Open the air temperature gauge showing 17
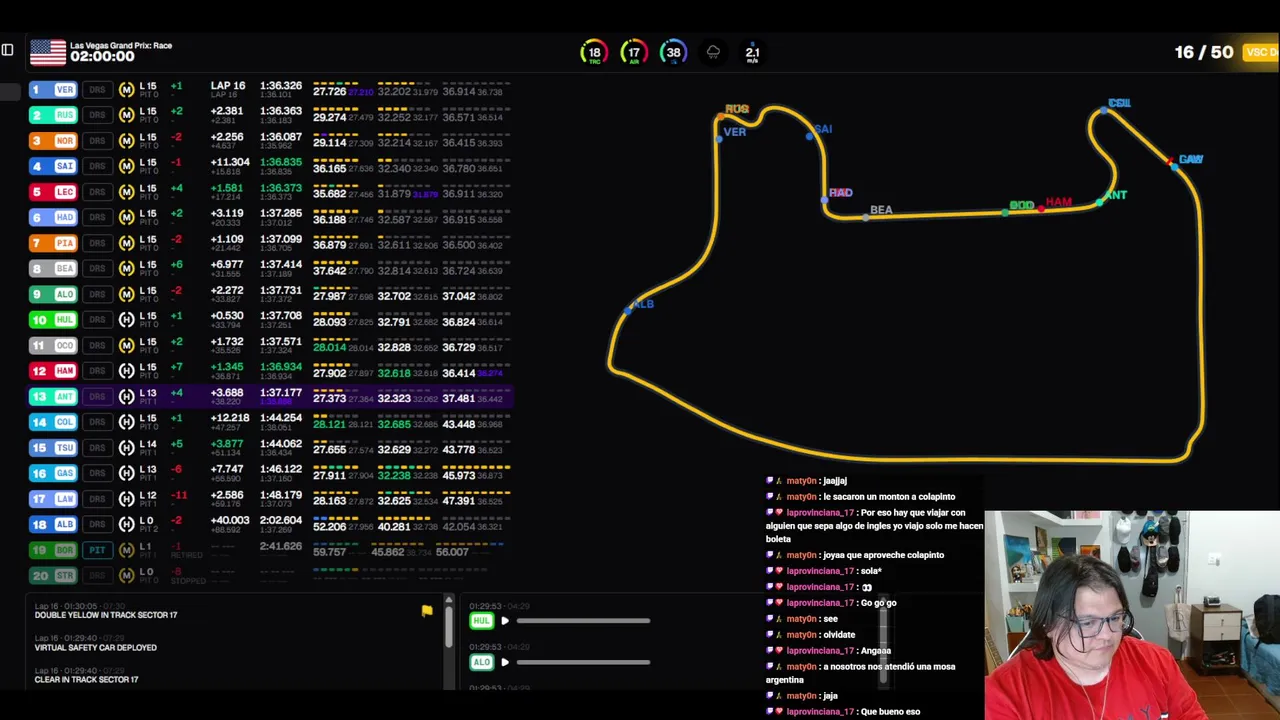Screen dimensions: 1280x720 tap(633, 52)
